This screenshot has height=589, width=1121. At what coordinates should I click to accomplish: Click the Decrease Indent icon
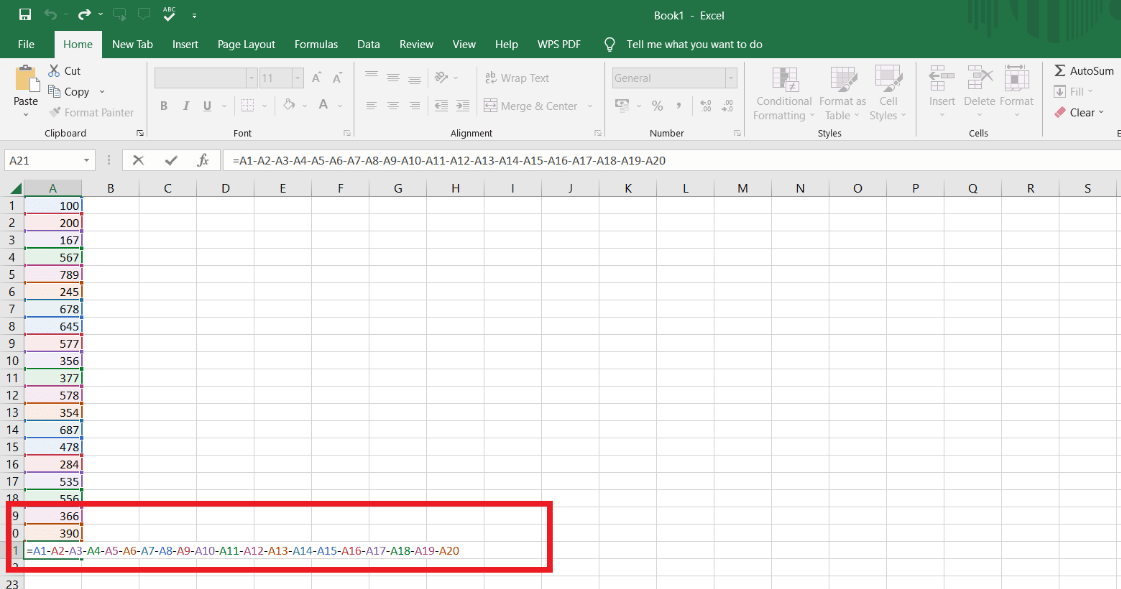pos(441,106)
